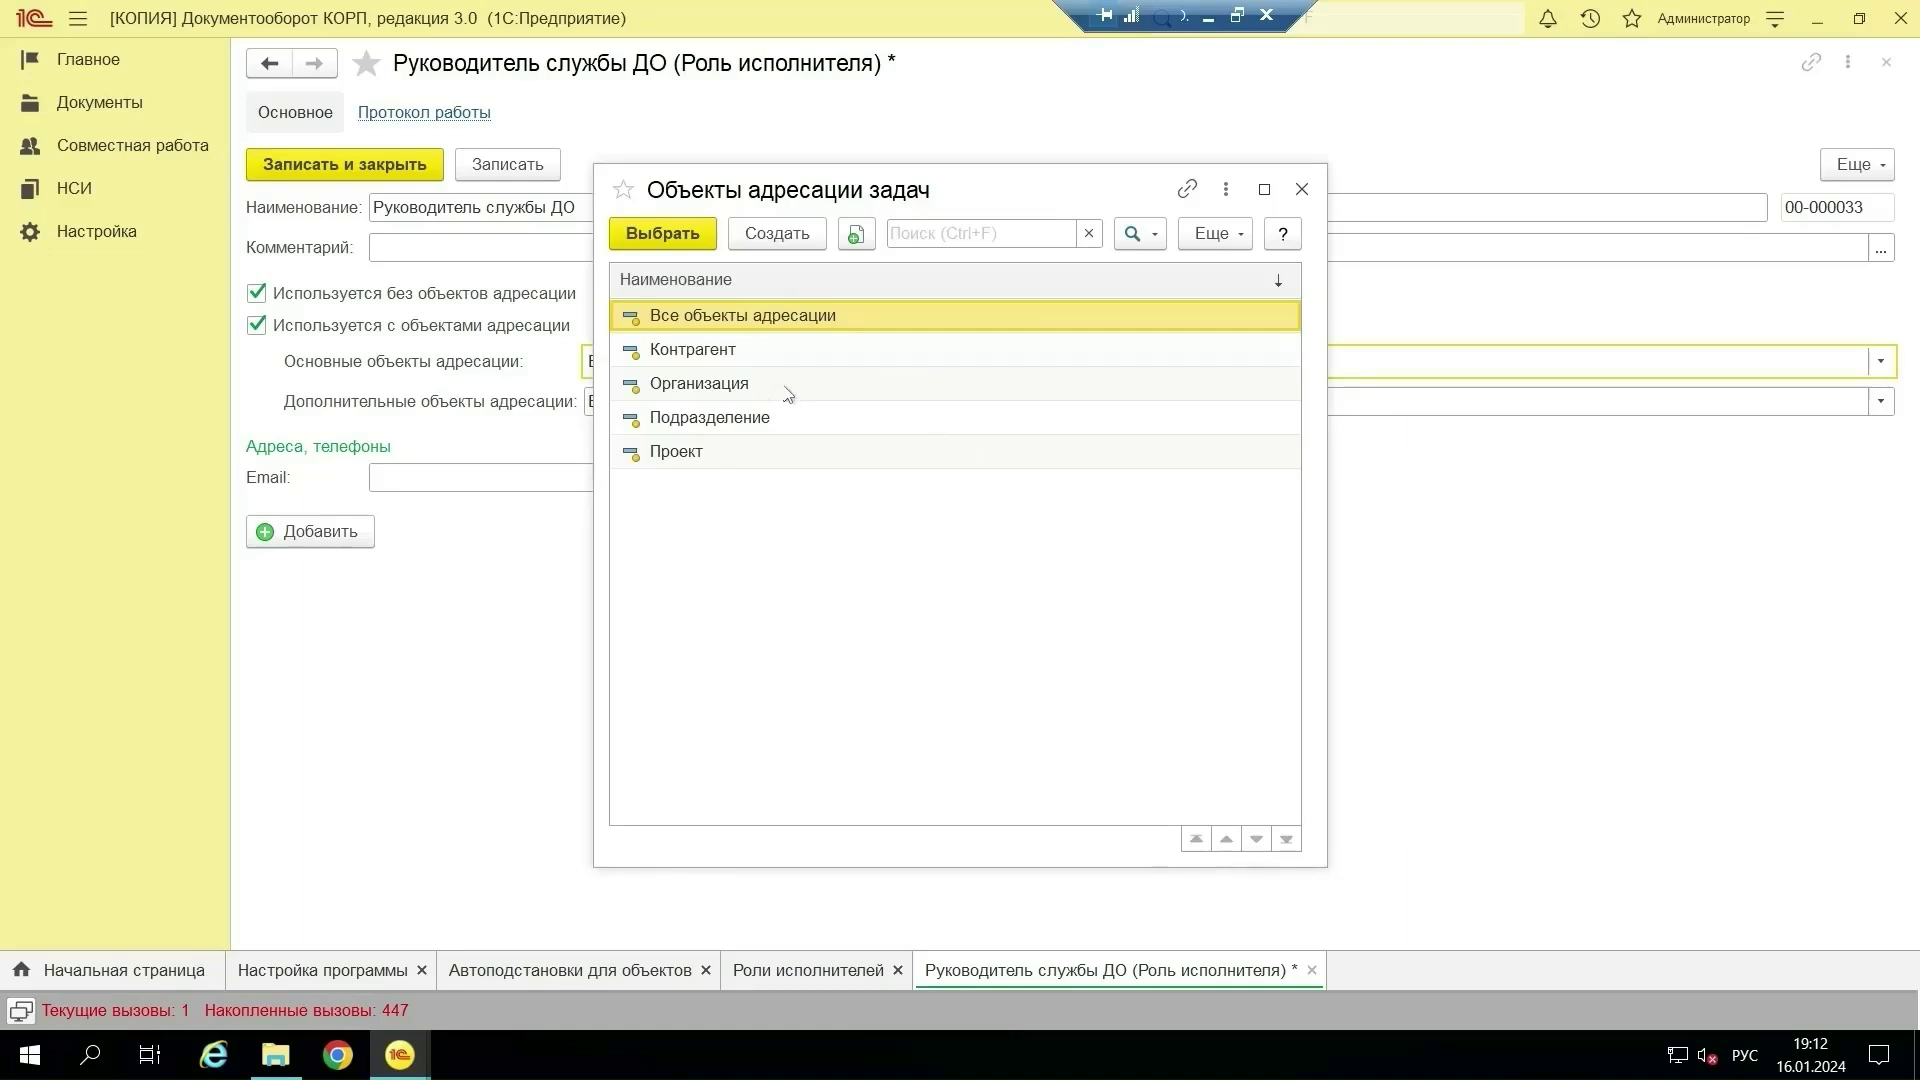Launch Chrome from the Windows taskbar
This screenshot has height=1080, width=1920.
tap(338, 1055)
